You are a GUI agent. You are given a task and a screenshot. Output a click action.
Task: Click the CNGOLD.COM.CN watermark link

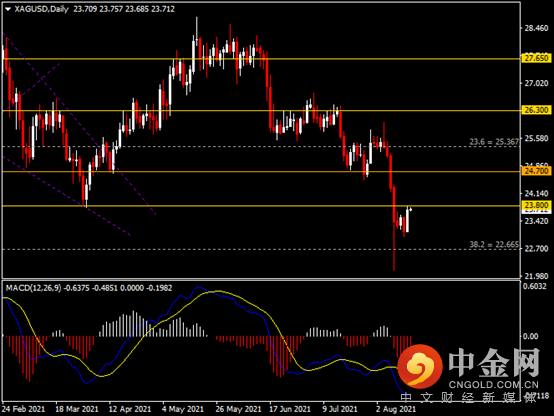[494, 385]
